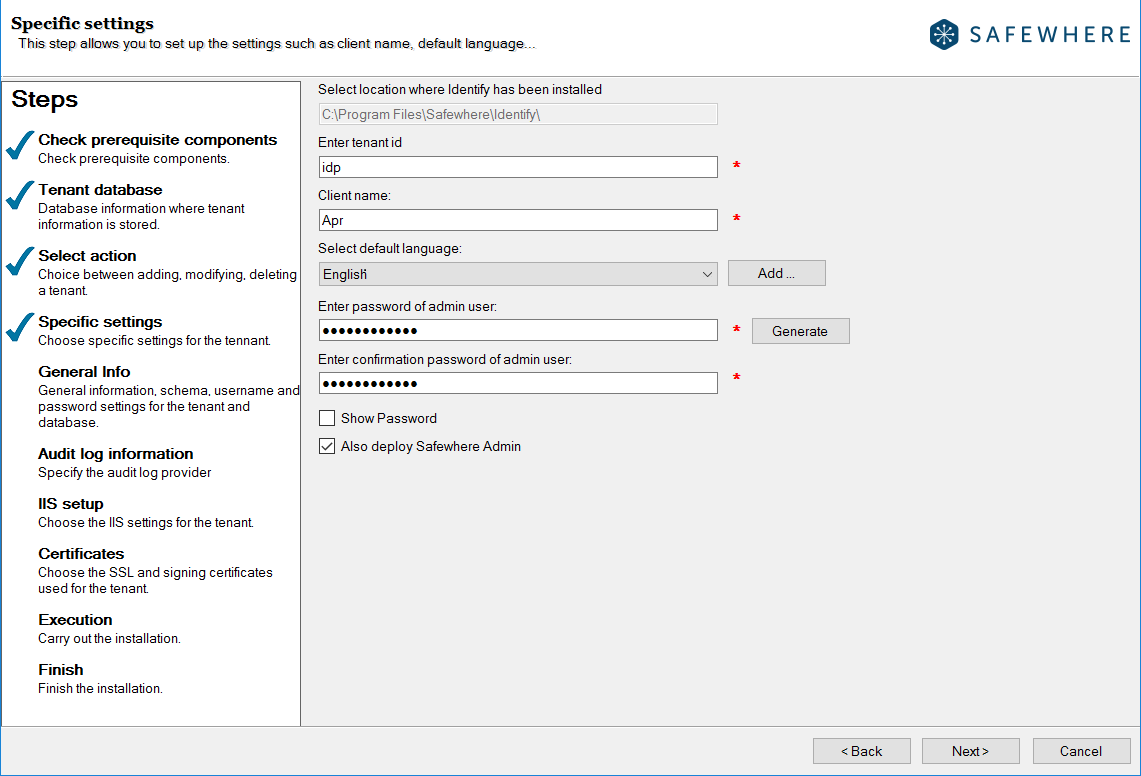Click the 'Enter tenant id' label
Image resolution: width=1141 pixels, height=776 pixels.
tap(359, 143)
